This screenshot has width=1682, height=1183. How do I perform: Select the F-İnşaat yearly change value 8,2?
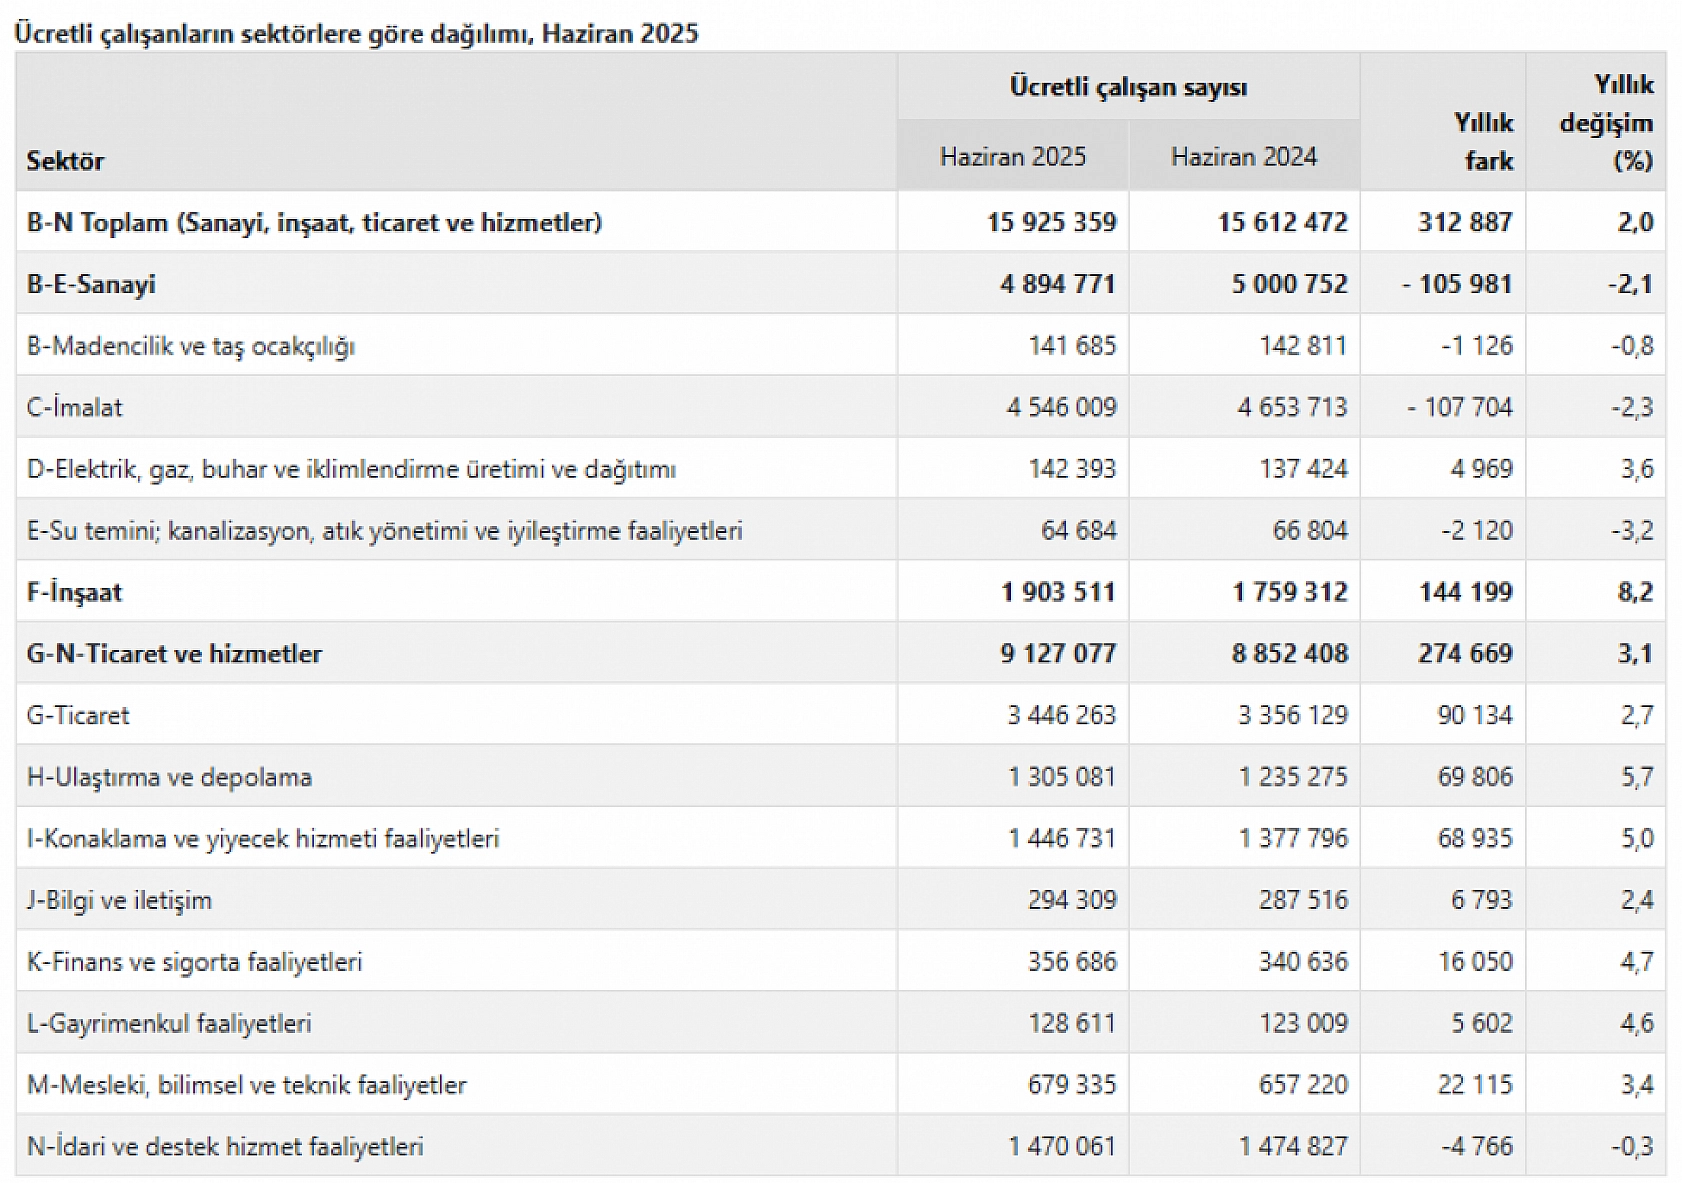point(1635,592)
